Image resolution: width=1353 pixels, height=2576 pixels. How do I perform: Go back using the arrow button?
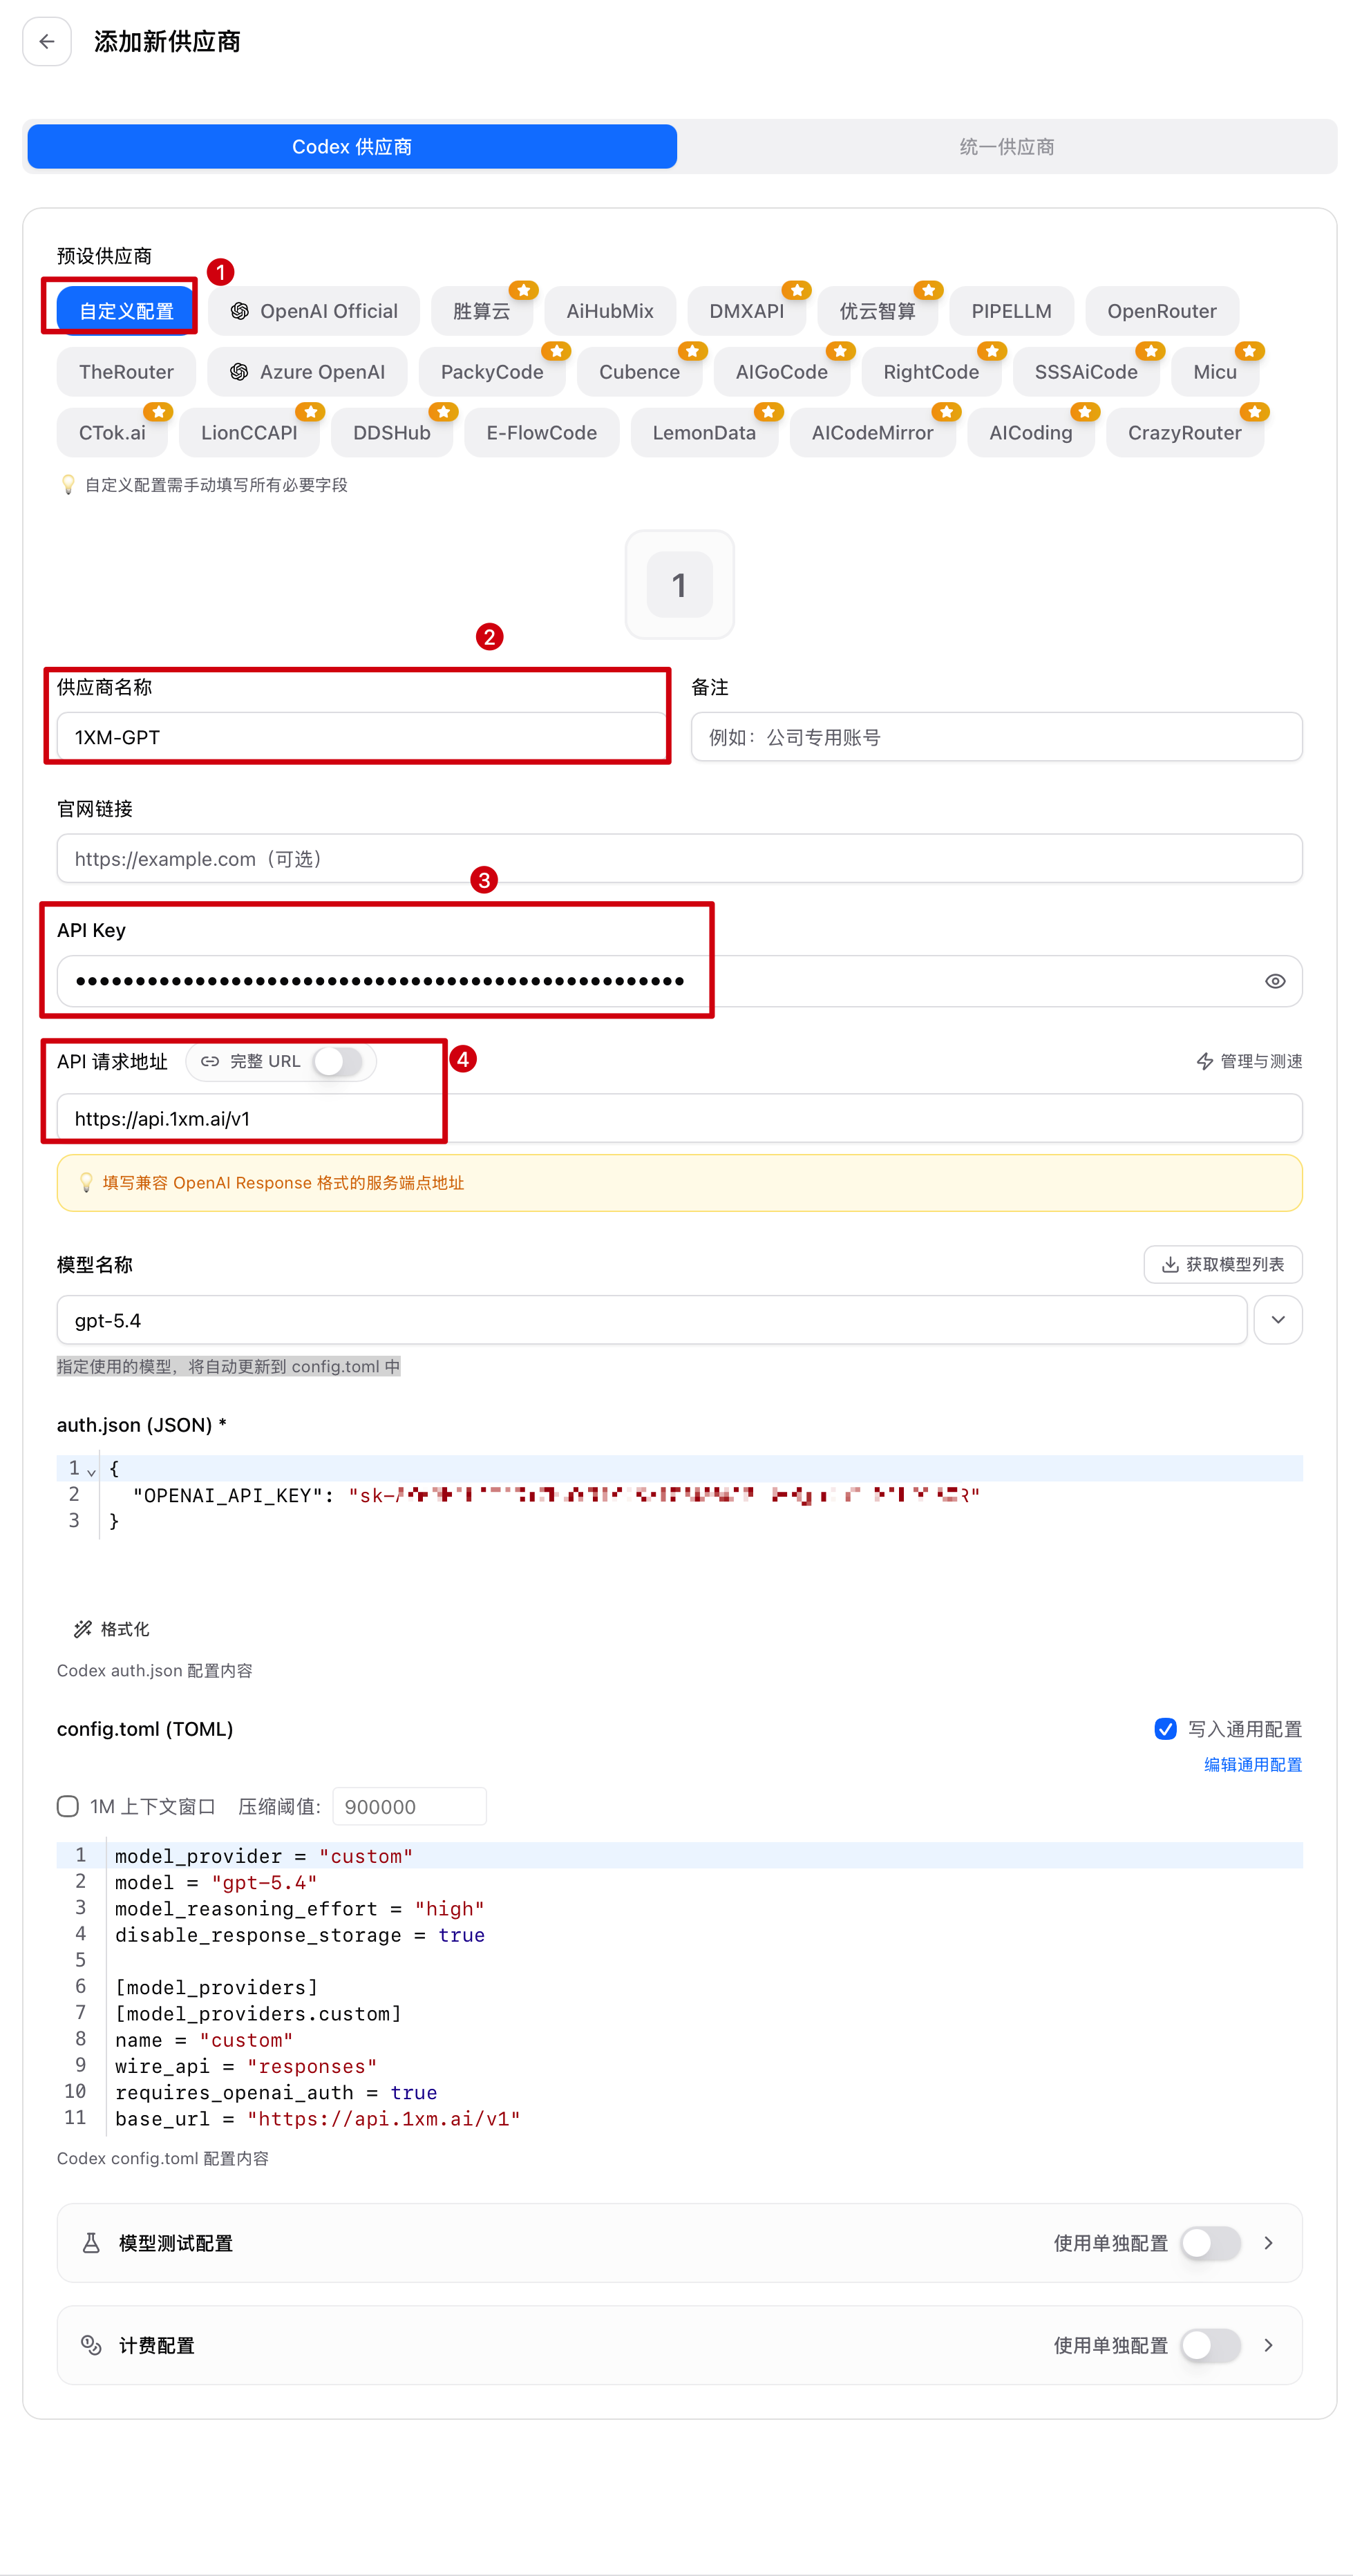point(46,41)
